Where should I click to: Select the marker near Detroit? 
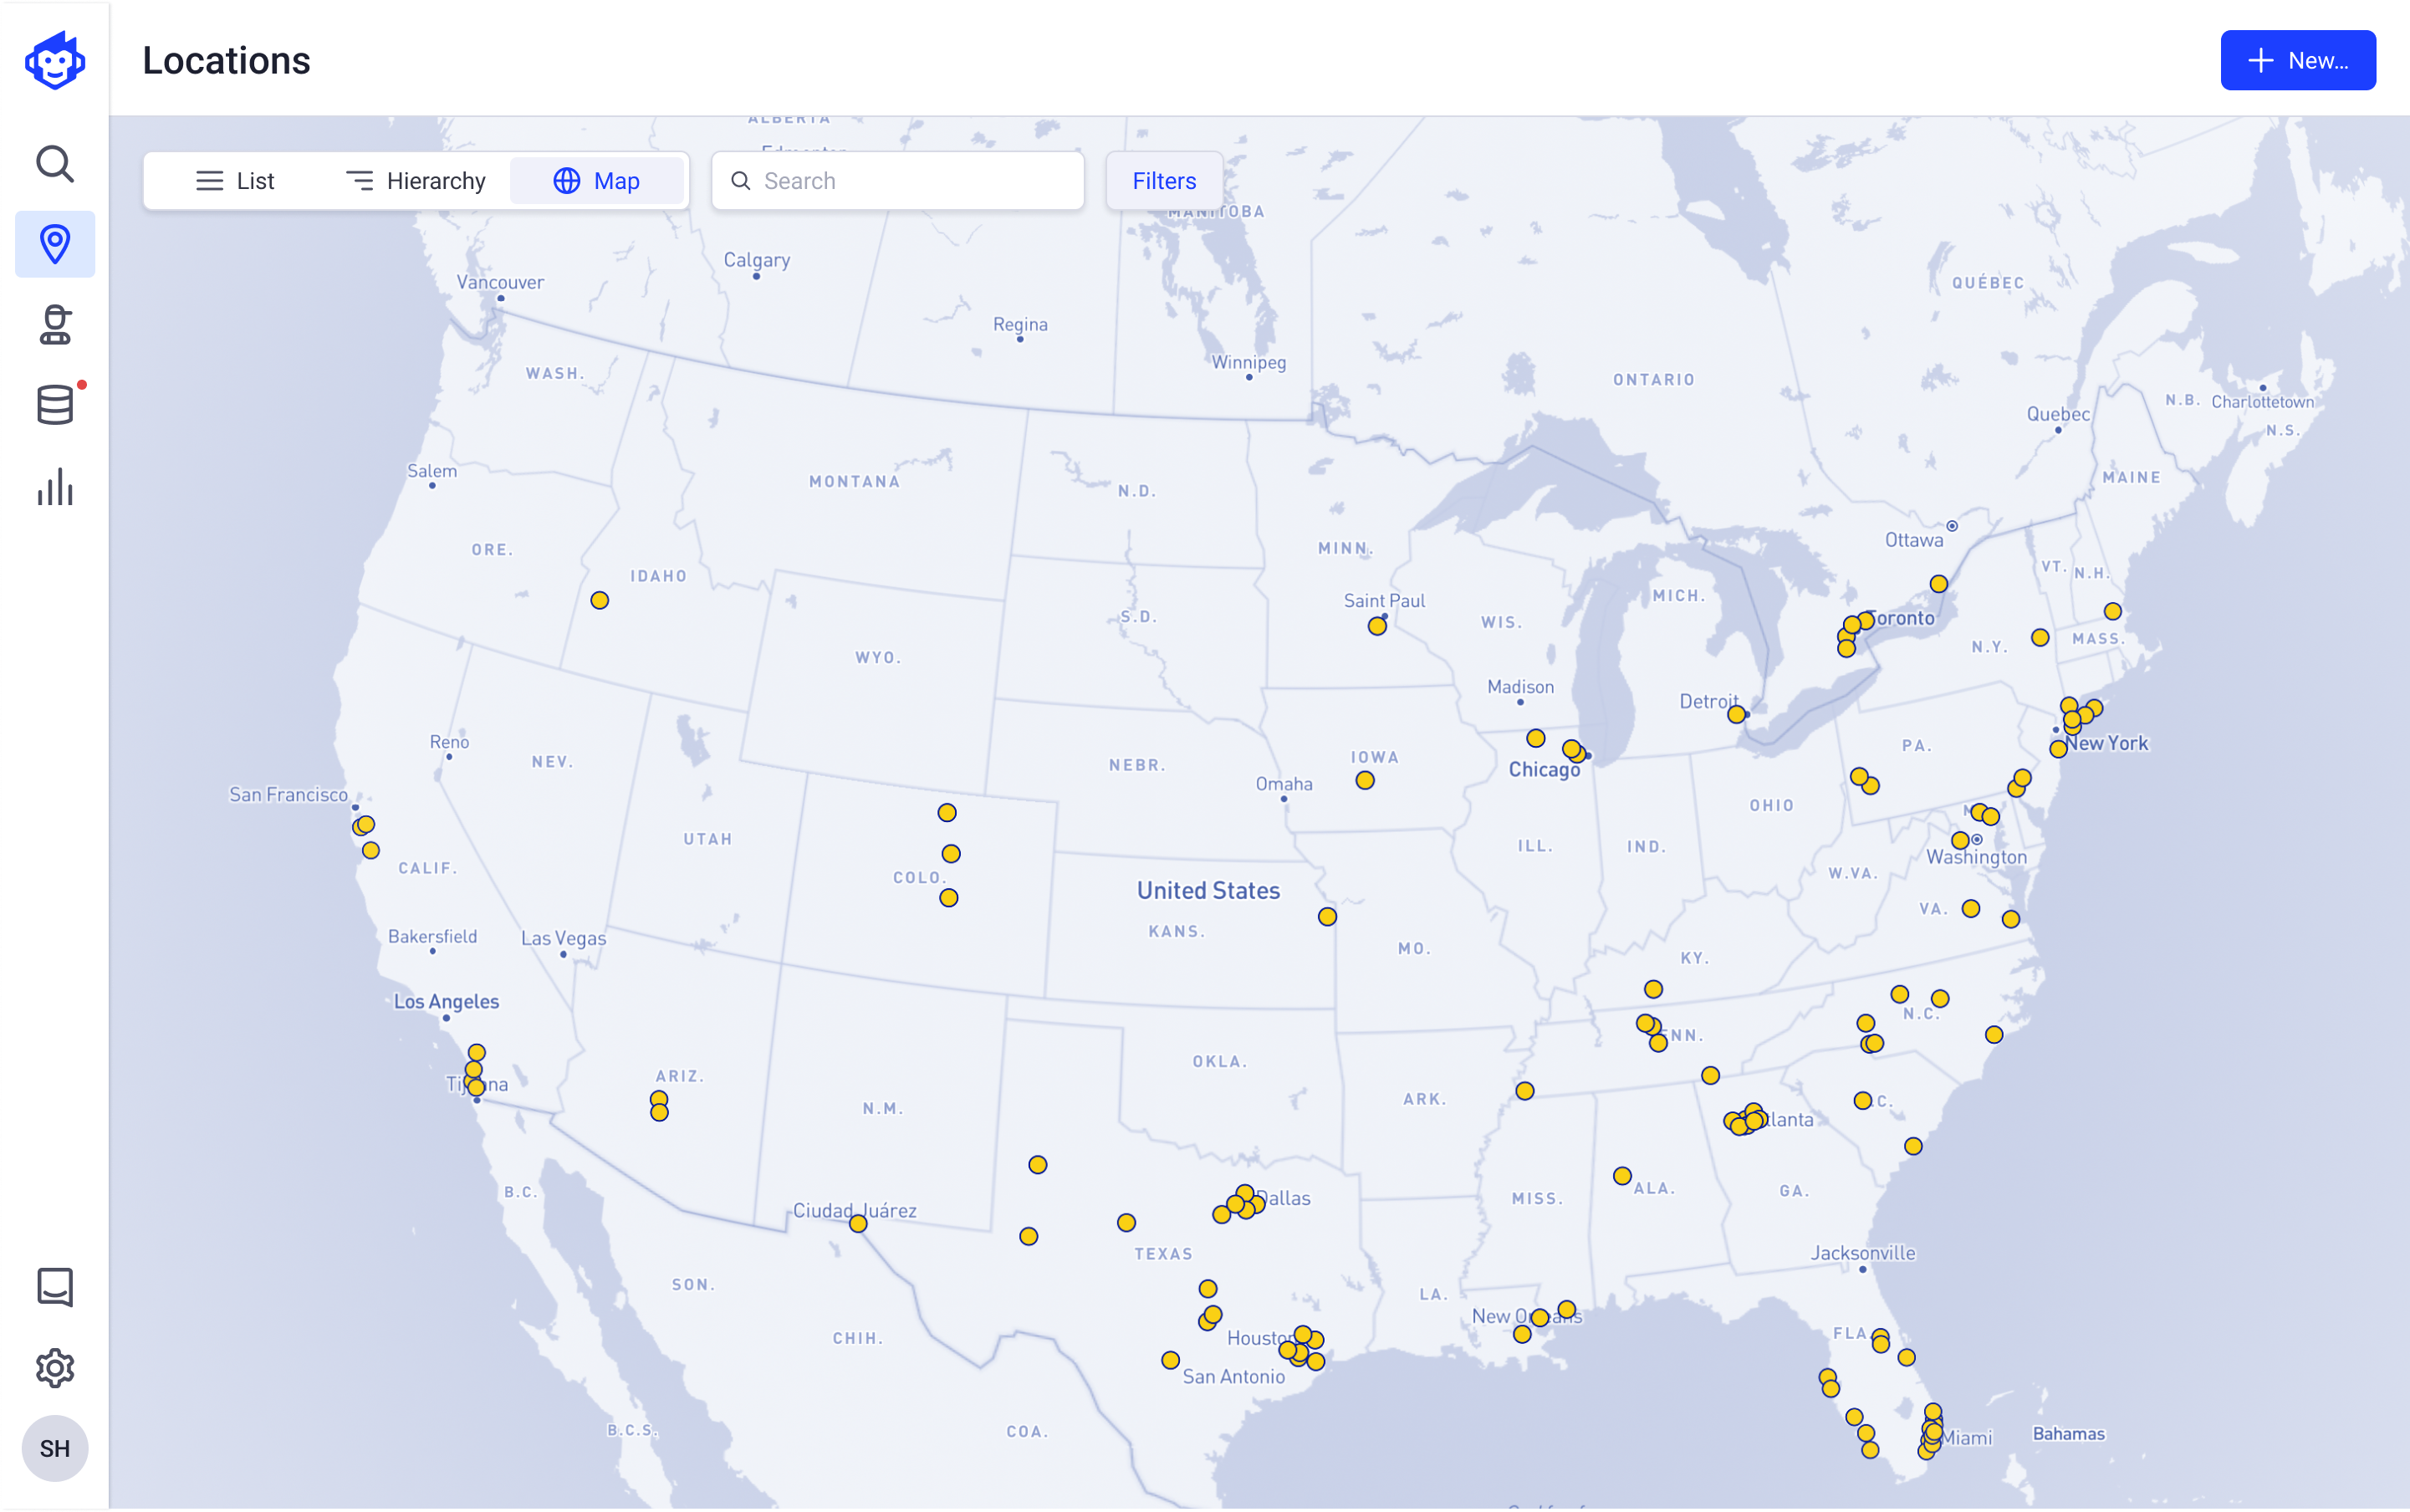1736,715
